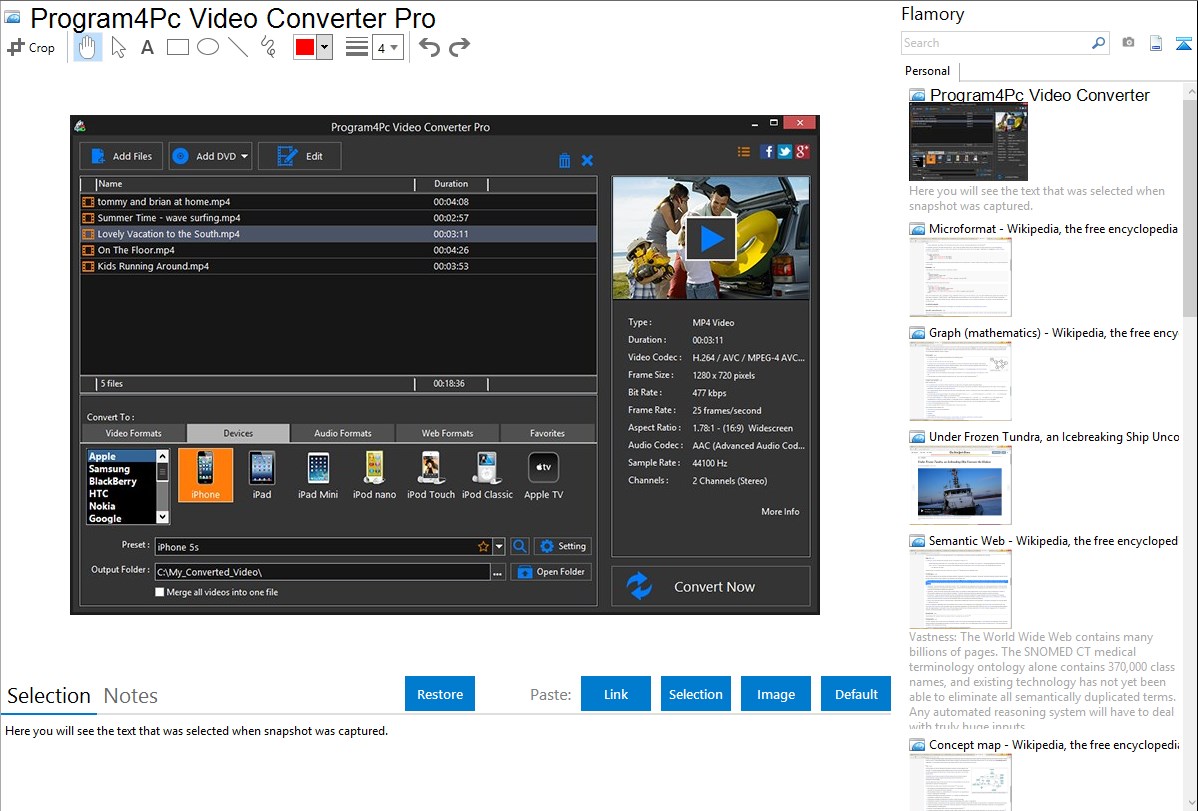Viewport: 1198px width, 811px height.
Task: Click the Add Files button
Action: 121,157
